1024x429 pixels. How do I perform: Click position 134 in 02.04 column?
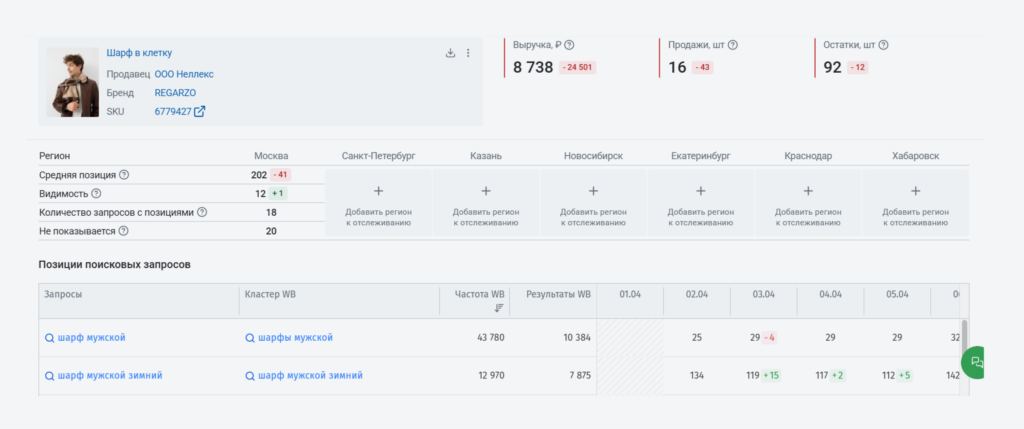pyautogui.click(x=697, y=376)
